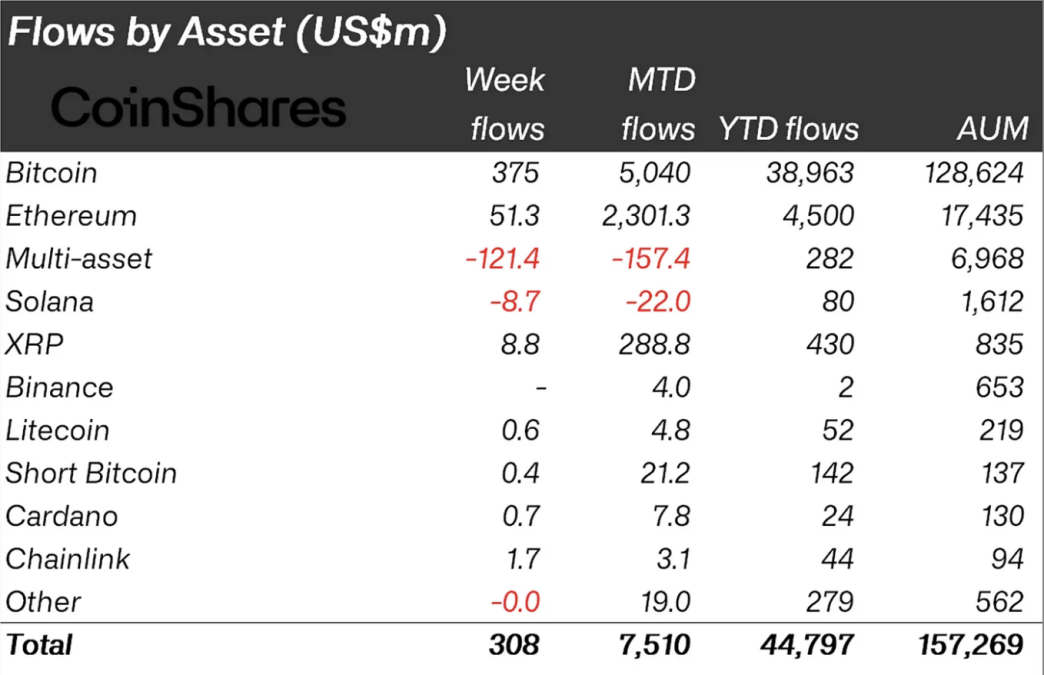Select the Week flows column header

coord(505,104)
